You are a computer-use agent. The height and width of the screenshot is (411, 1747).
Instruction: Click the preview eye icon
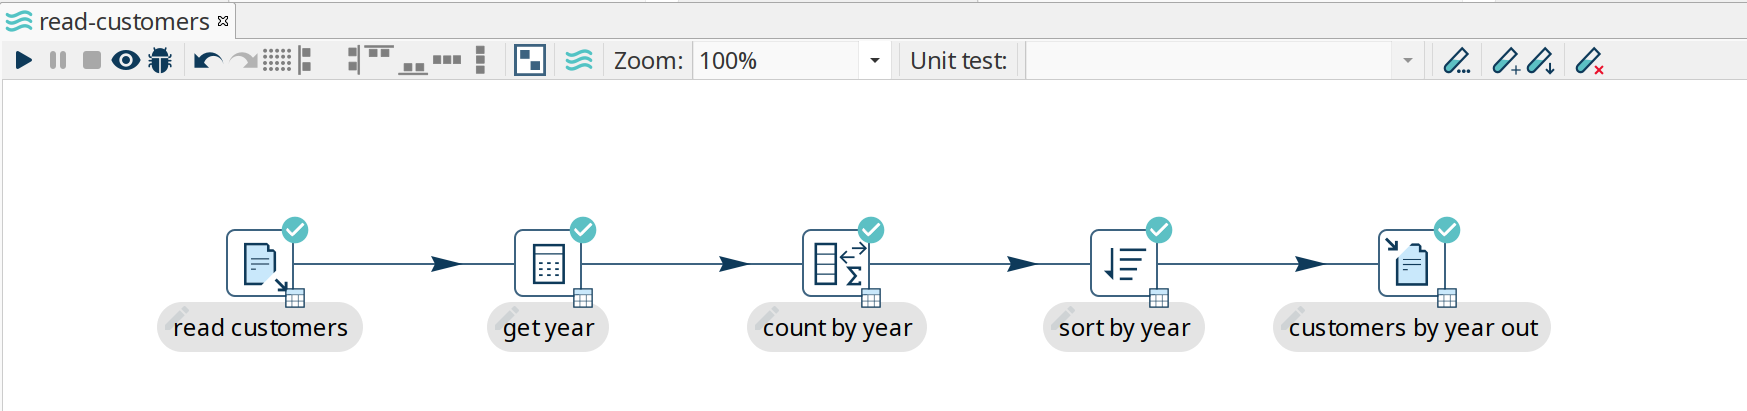click(x=125, y=61)
